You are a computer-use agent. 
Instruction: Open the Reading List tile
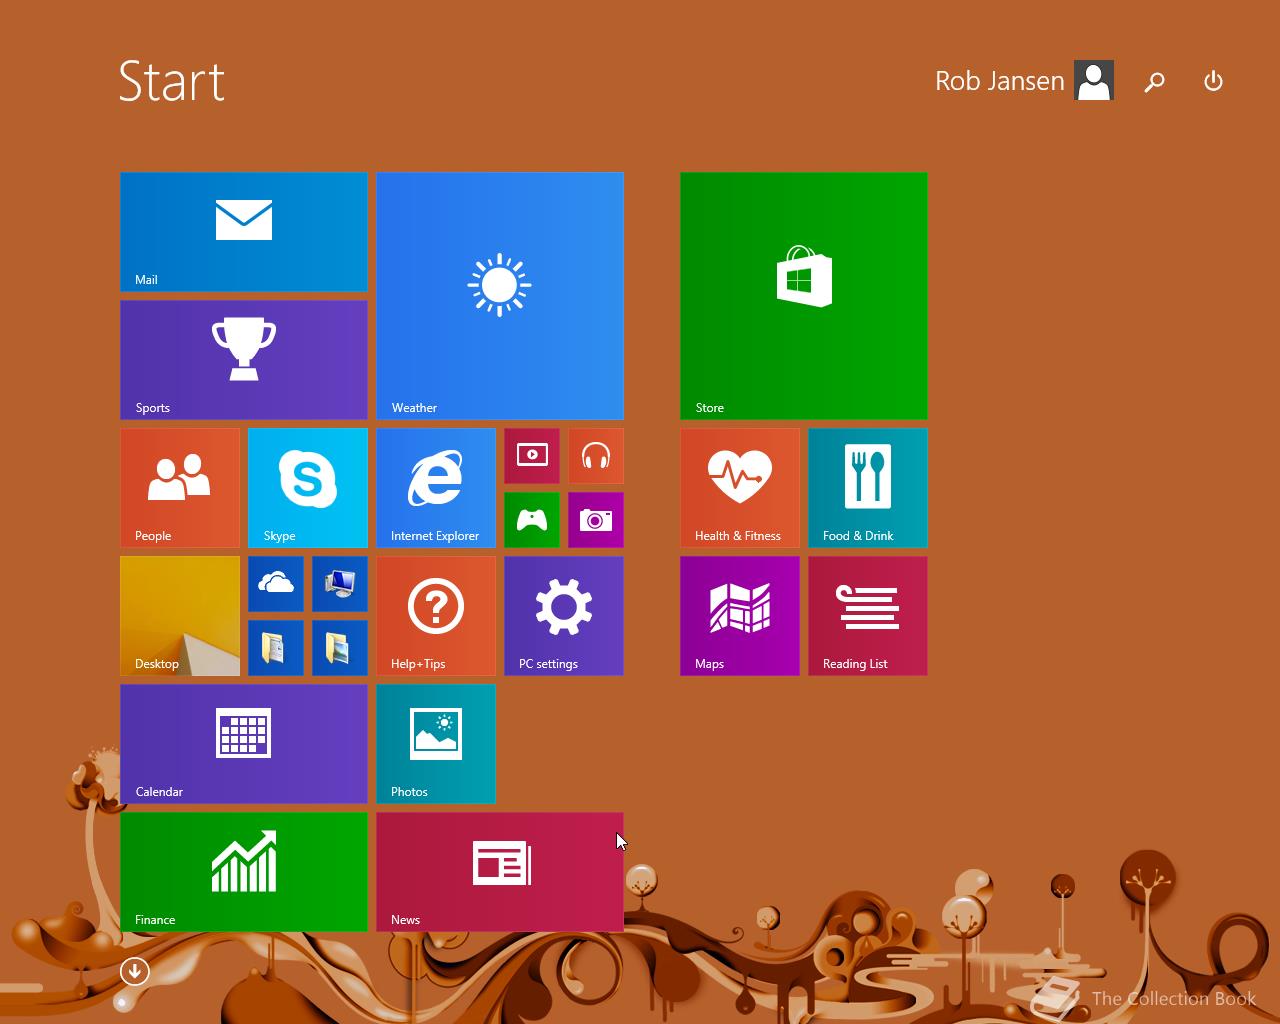click(x=868, y=616)
